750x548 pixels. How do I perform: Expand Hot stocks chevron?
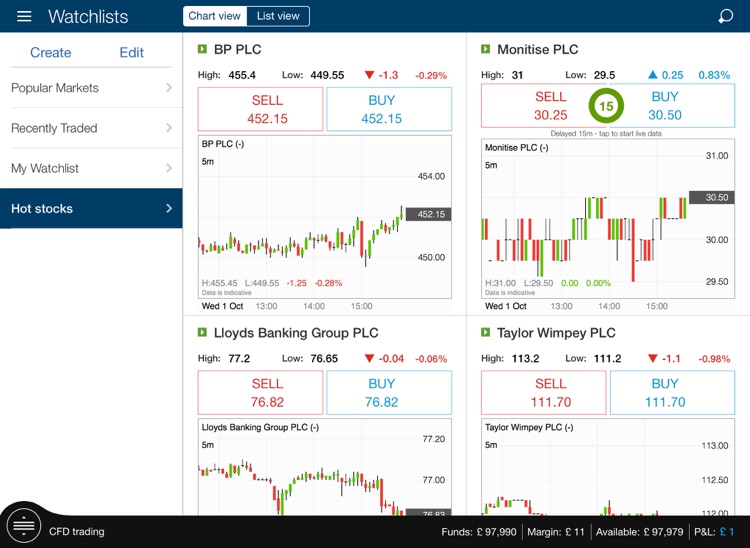169,208
